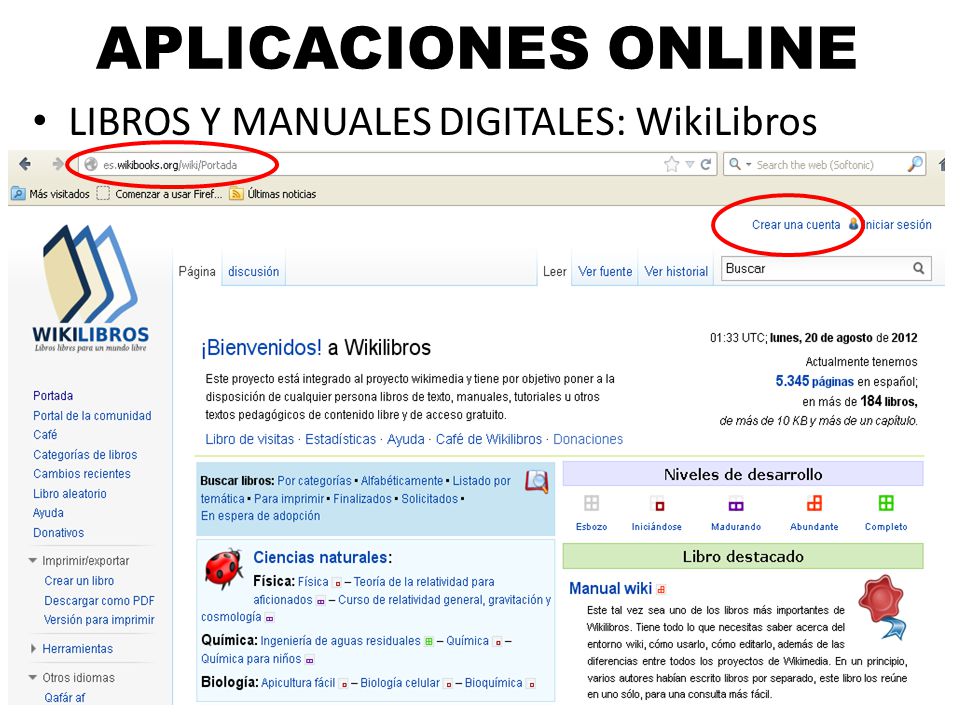
Task: Click the Libro de visitas link
Action: [250, 439]
